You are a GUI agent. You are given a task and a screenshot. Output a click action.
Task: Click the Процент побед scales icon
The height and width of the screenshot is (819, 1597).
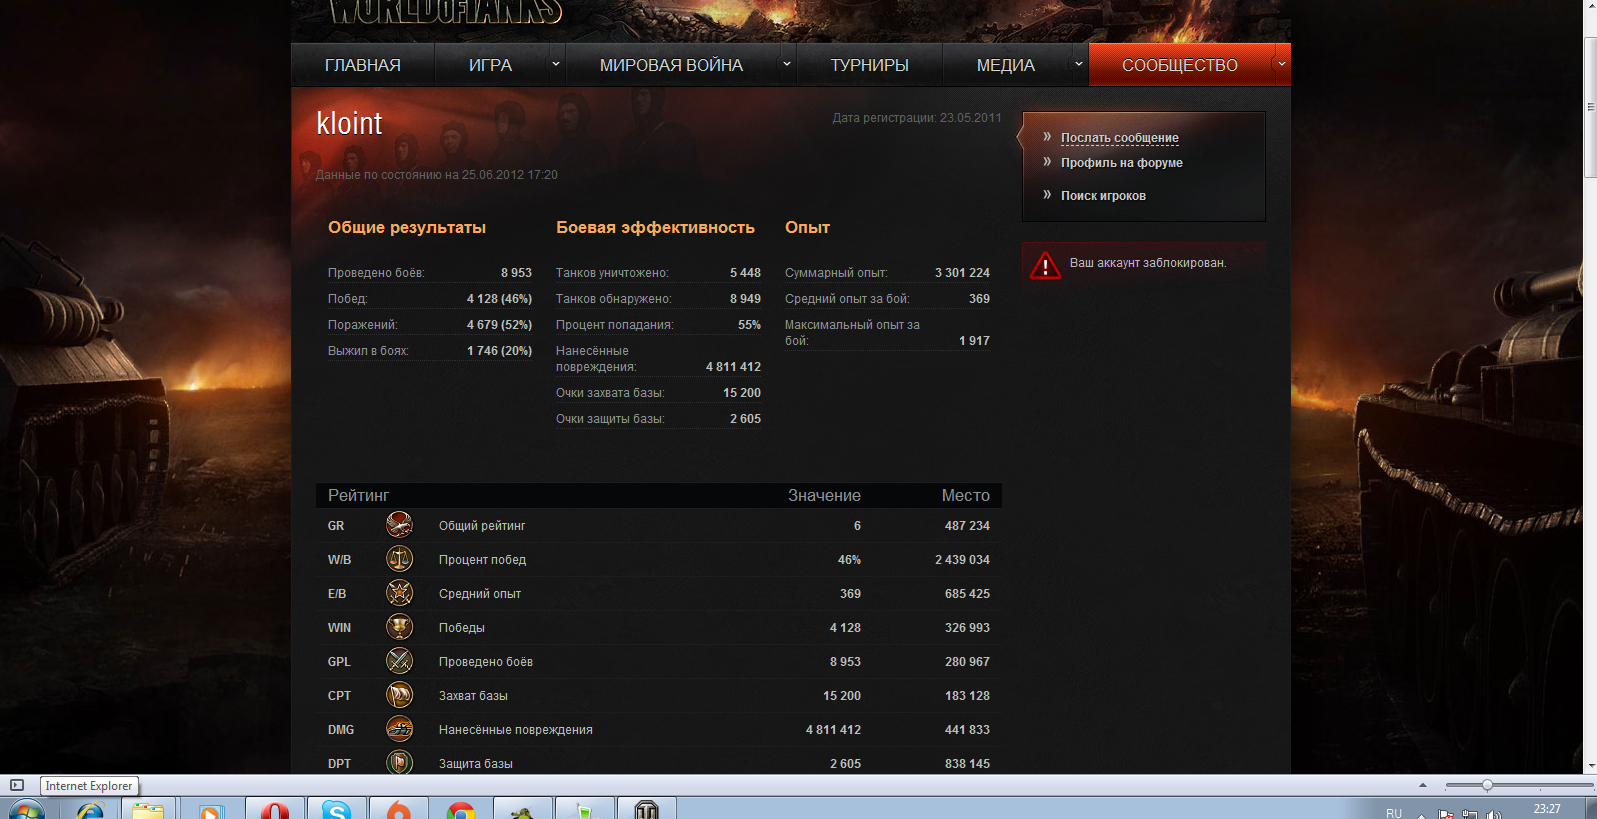(x=399, y=558)
